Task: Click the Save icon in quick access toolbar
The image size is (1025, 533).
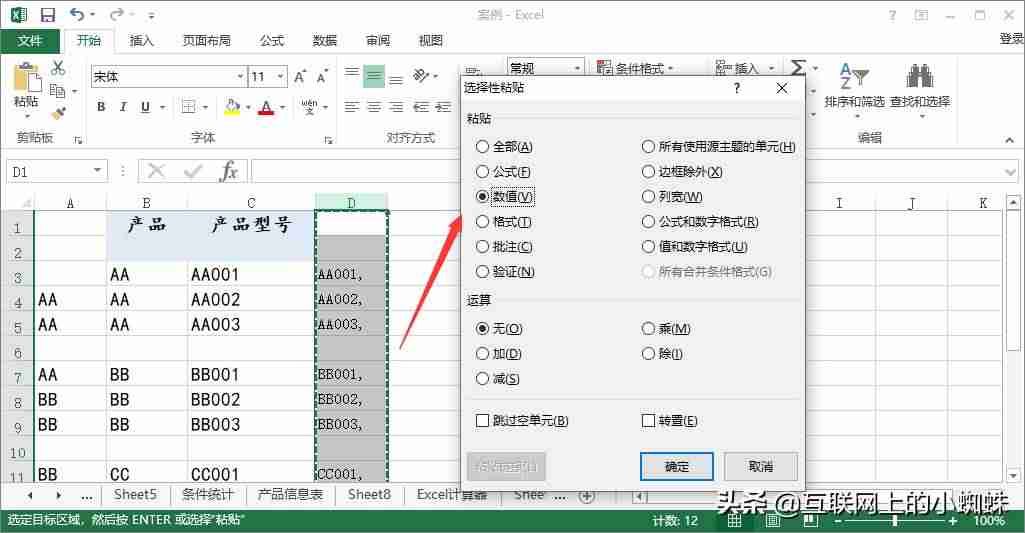Action: point(48,14)
